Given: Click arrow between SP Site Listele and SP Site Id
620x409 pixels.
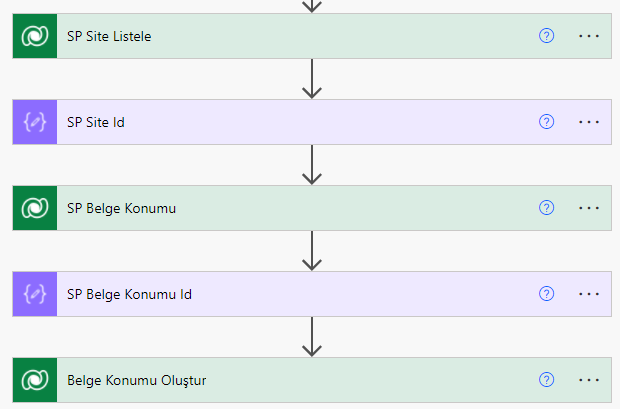Looking at the screenshot, I should click(312, 79).
